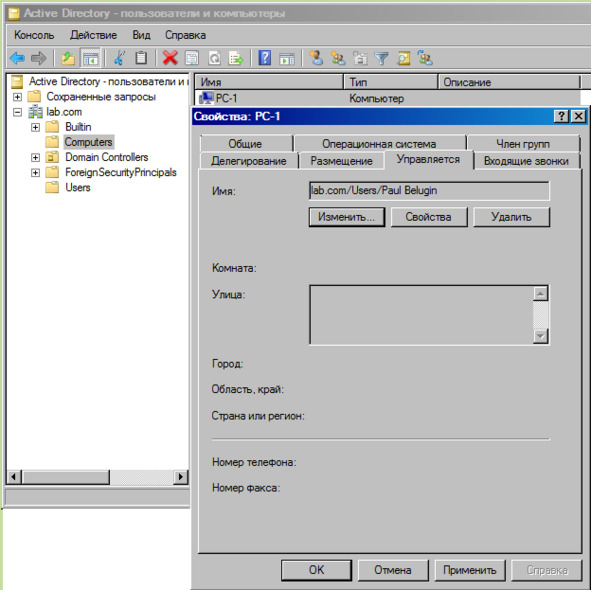Switch to the Делегирование tab

[249, 161]
